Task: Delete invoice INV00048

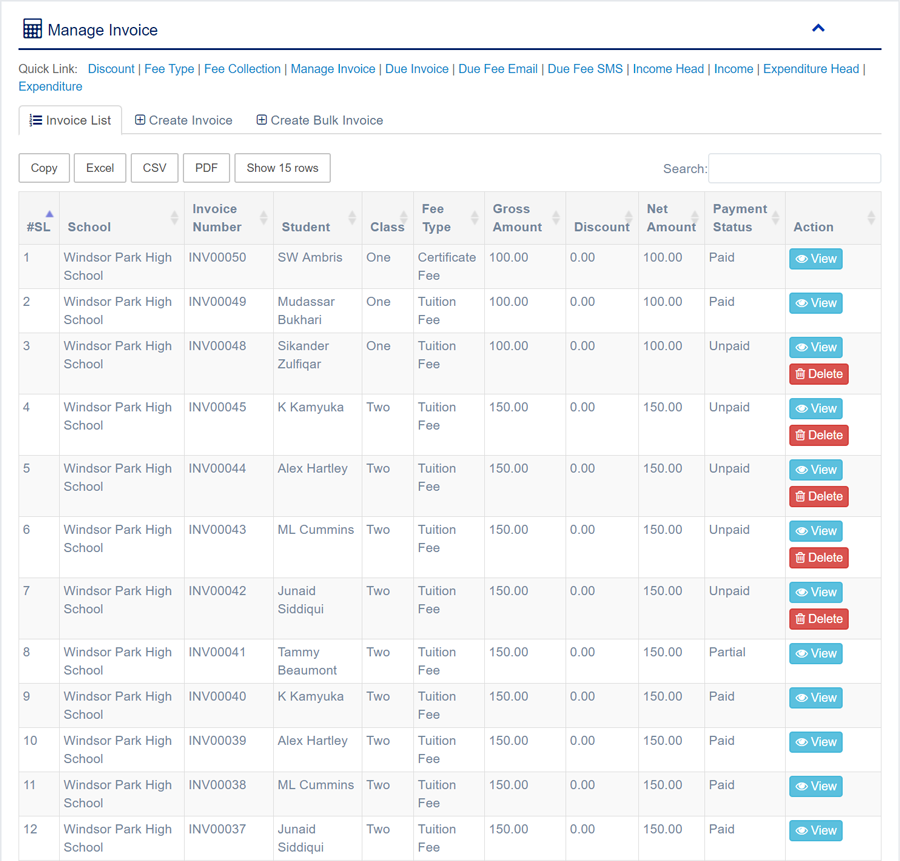Action: pyautogui.click(x=818, y=374)
